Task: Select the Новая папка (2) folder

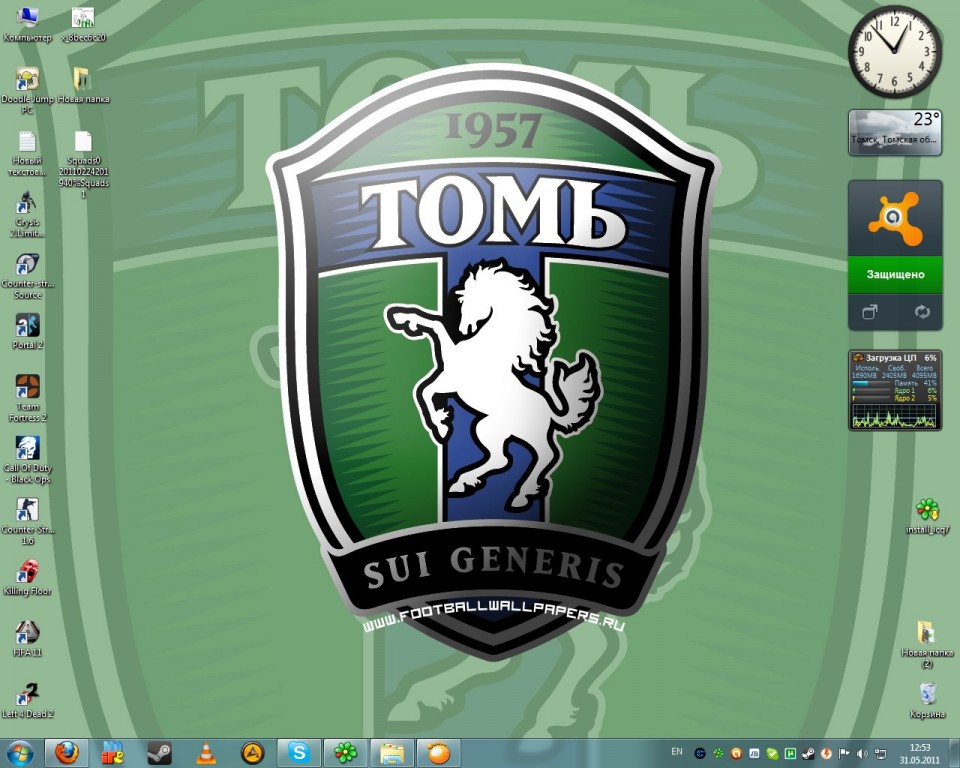Action: pos(928,644)
